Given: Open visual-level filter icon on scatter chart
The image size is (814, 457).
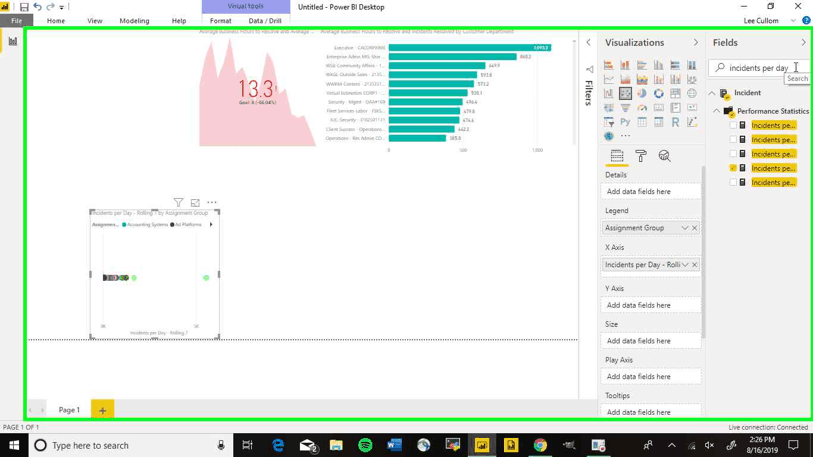Looking at the screenshot, I should [x=178, y=203].
